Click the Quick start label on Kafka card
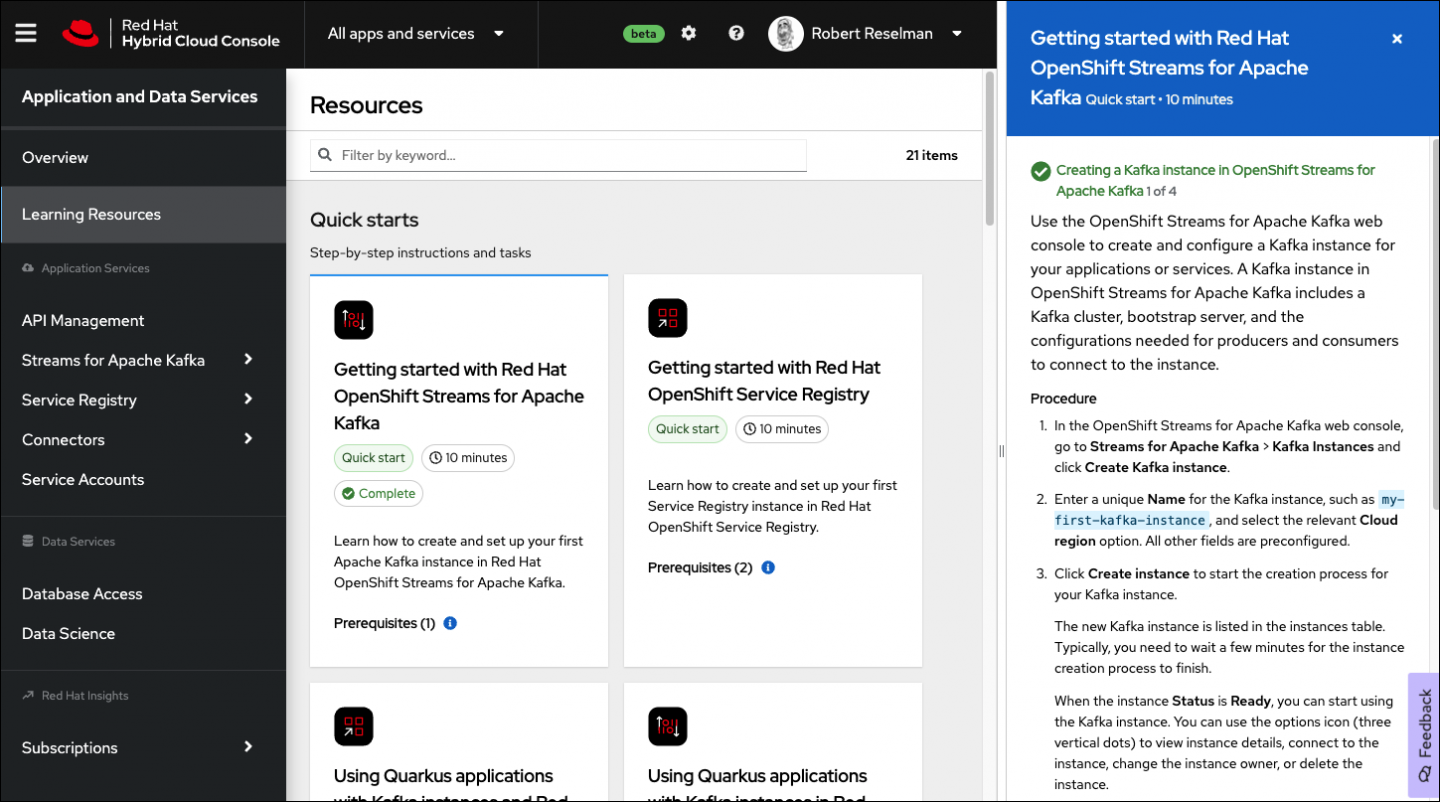Screen dimensions: 1440x802 [x=374, y=458]
